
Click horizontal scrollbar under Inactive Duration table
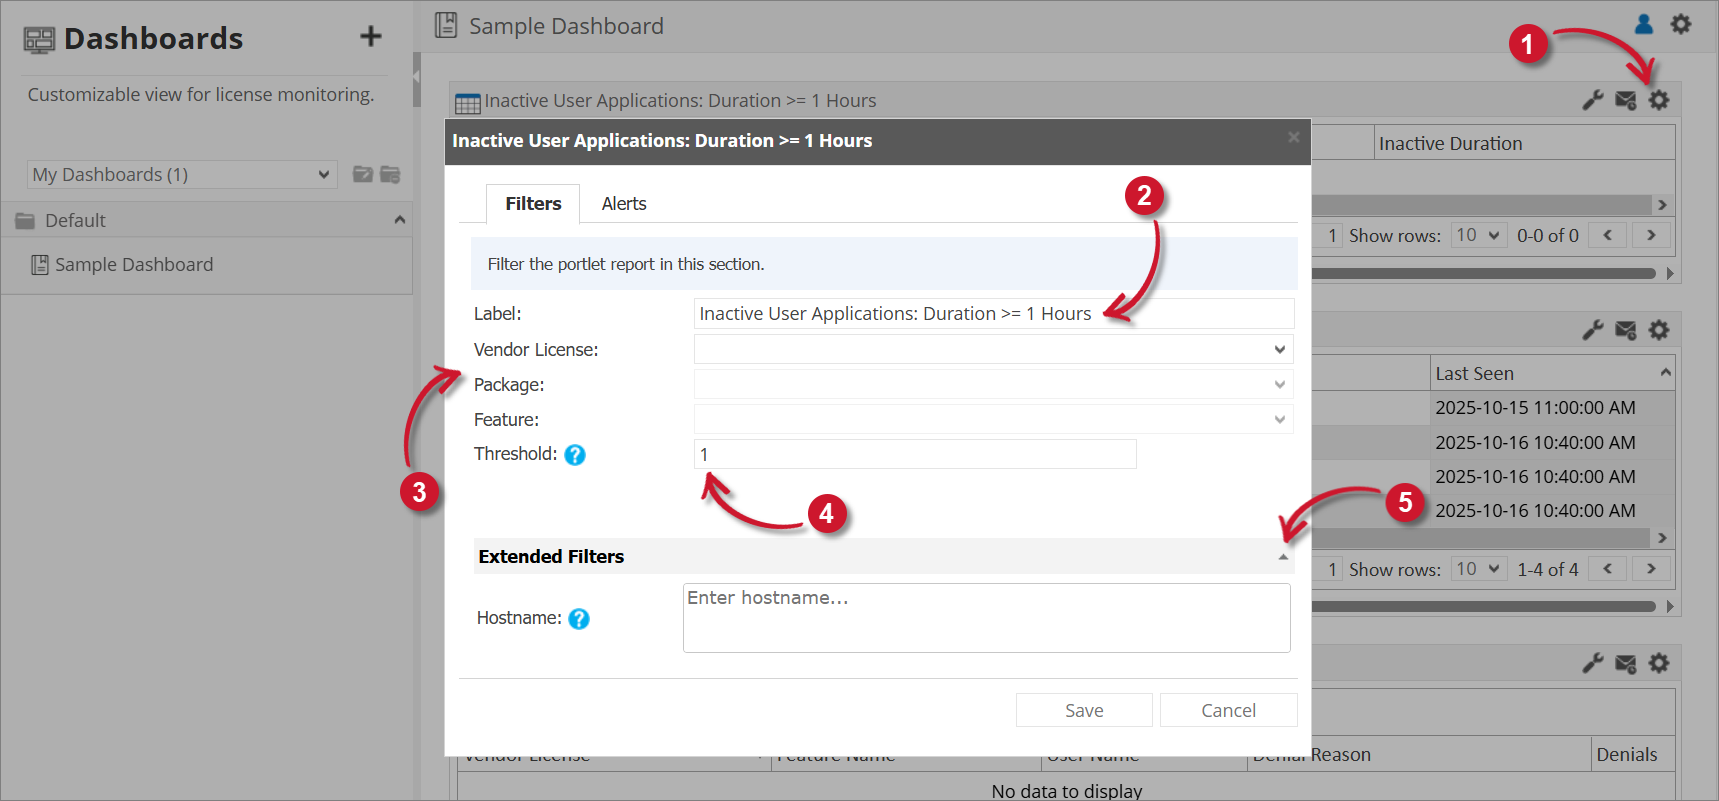tap(1482, 204)
